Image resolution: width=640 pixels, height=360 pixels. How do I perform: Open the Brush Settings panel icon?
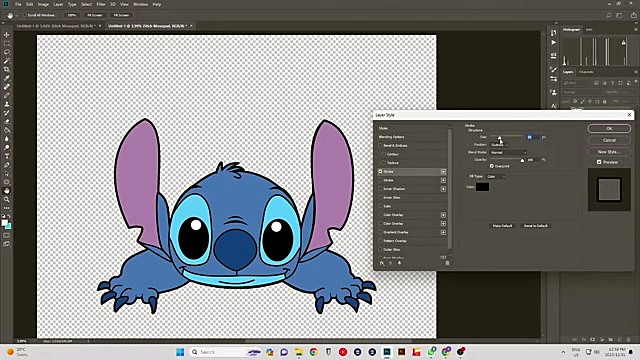553,70
